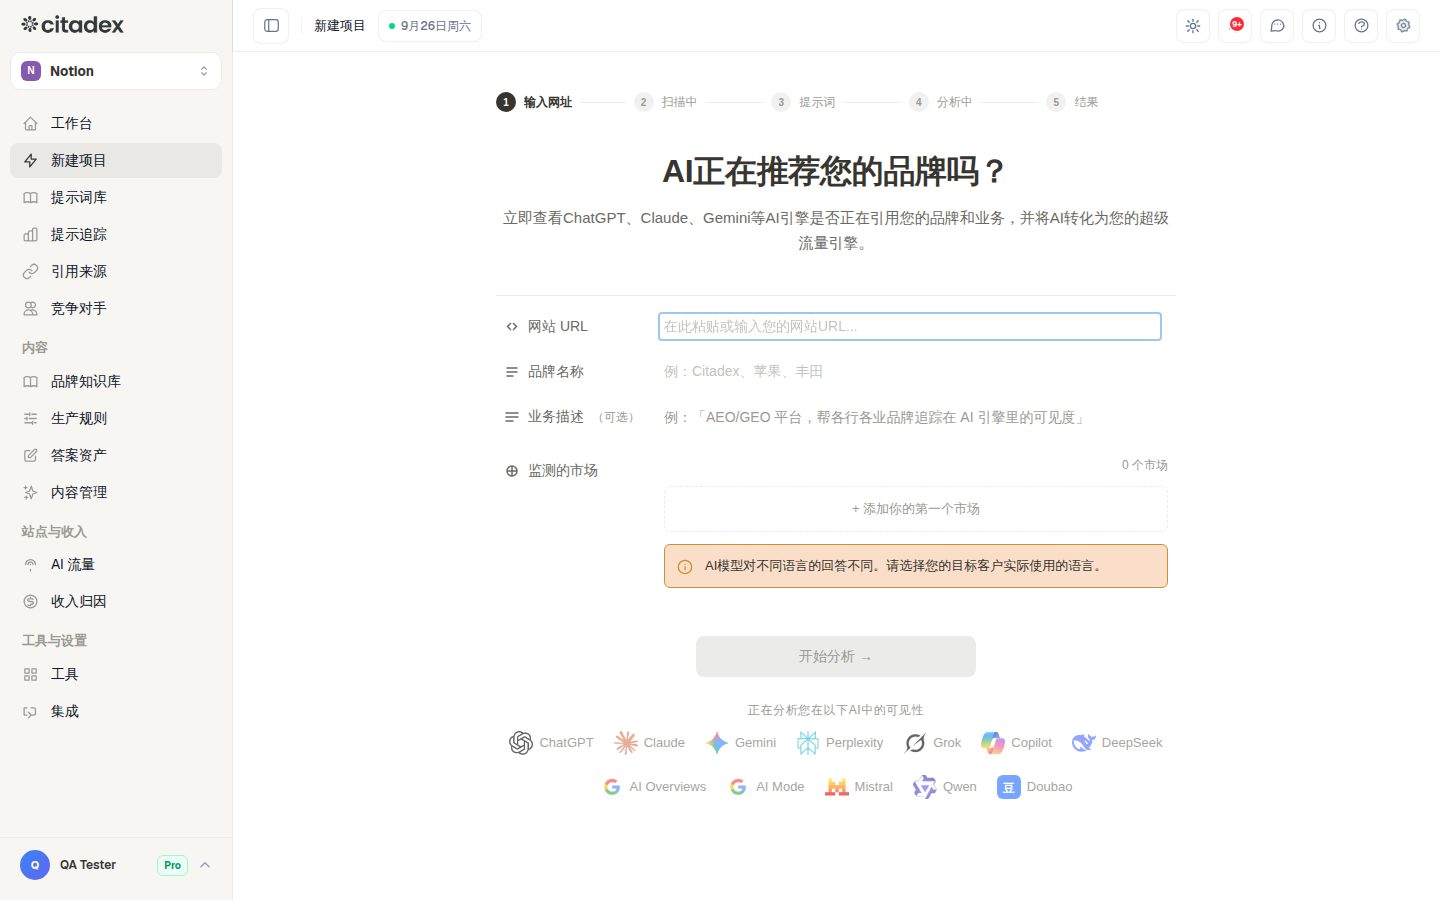Open 提示词库 from the sidebar
Image resolution: width=1440 pixels, height=900 pixels.
click(116, 197)
